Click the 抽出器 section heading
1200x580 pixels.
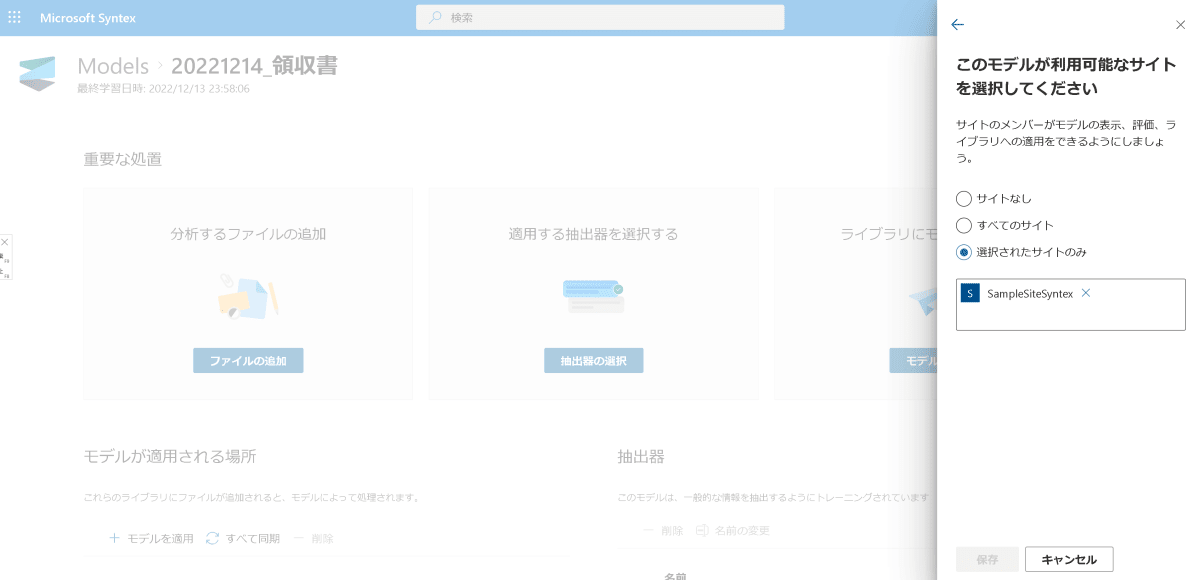[x=641, y=456]
